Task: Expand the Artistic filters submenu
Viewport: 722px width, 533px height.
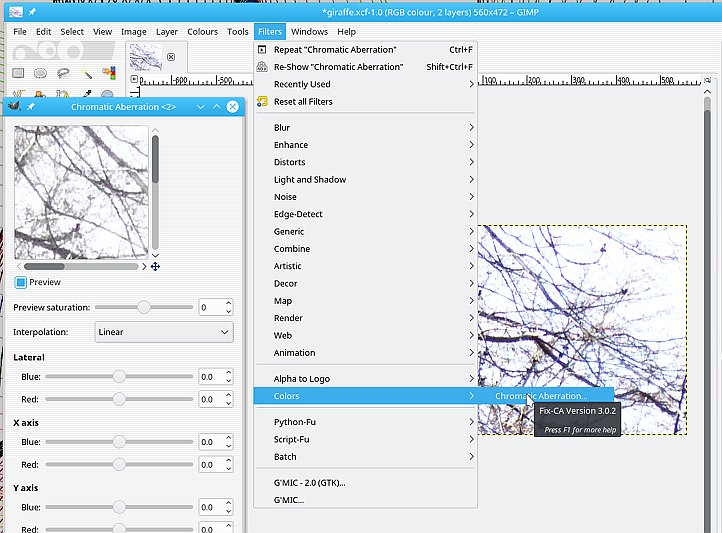Action: point(366,266)
